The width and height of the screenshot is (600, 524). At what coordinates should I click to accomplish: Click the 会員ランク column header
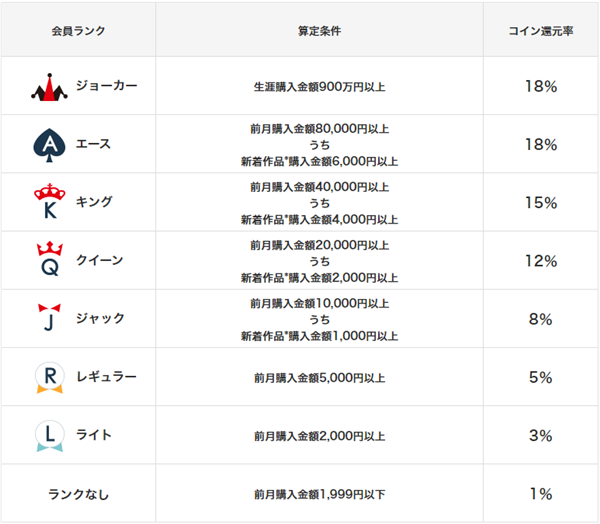tap(78, 30)
